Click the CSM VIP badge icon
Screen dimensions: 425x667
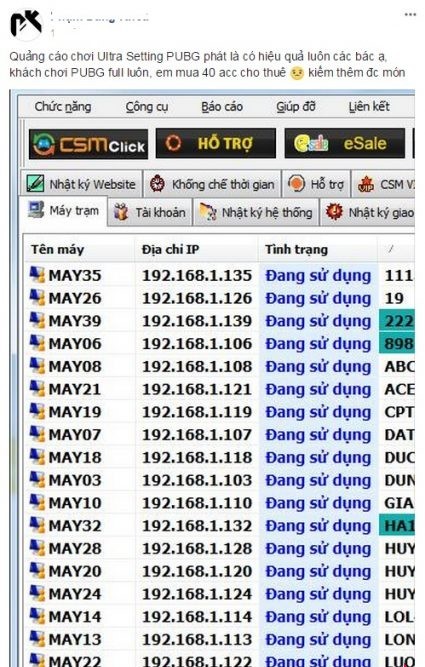click(x=365, y=184)
